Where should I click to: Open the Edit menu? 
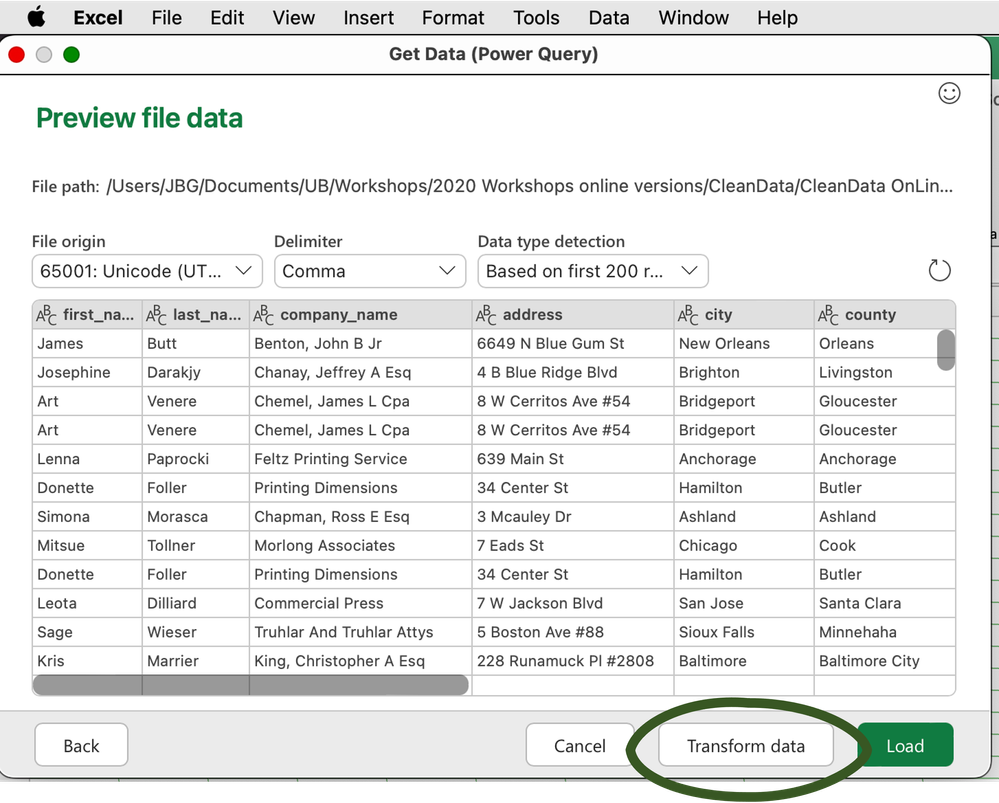[x=227, y=17]
